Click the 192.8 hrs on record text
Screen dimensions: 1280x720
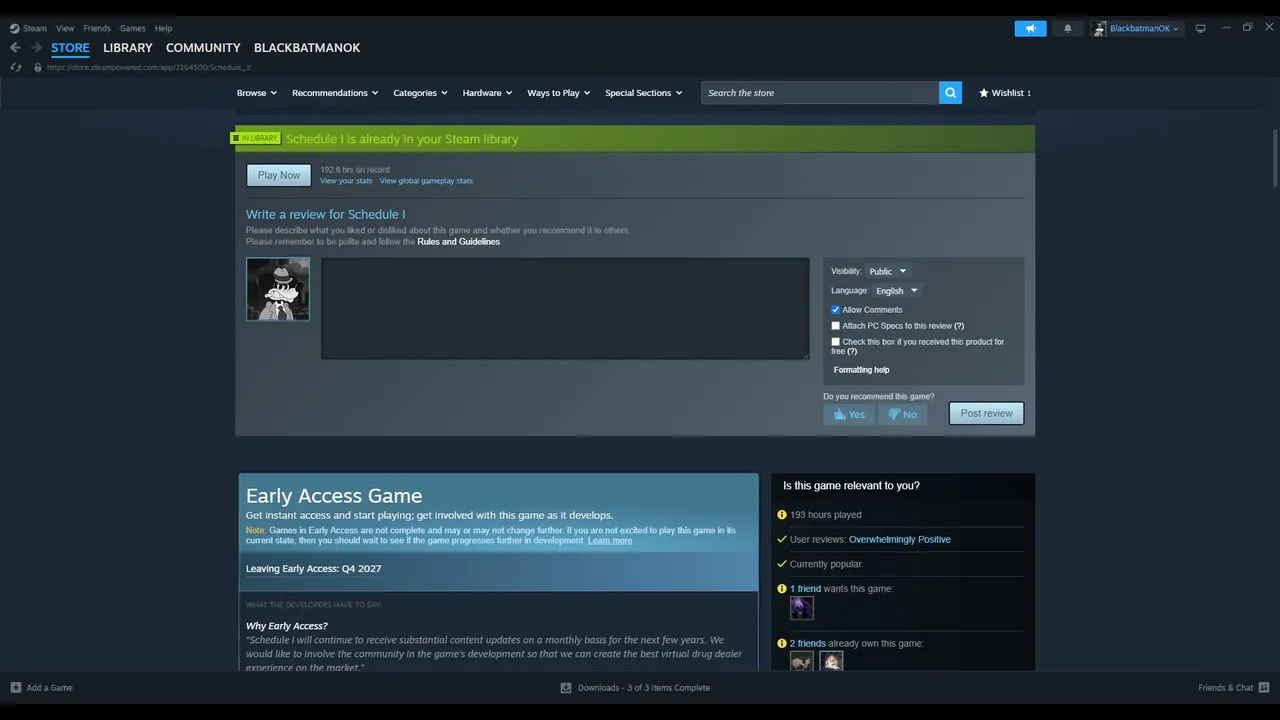tap(355, 170)
